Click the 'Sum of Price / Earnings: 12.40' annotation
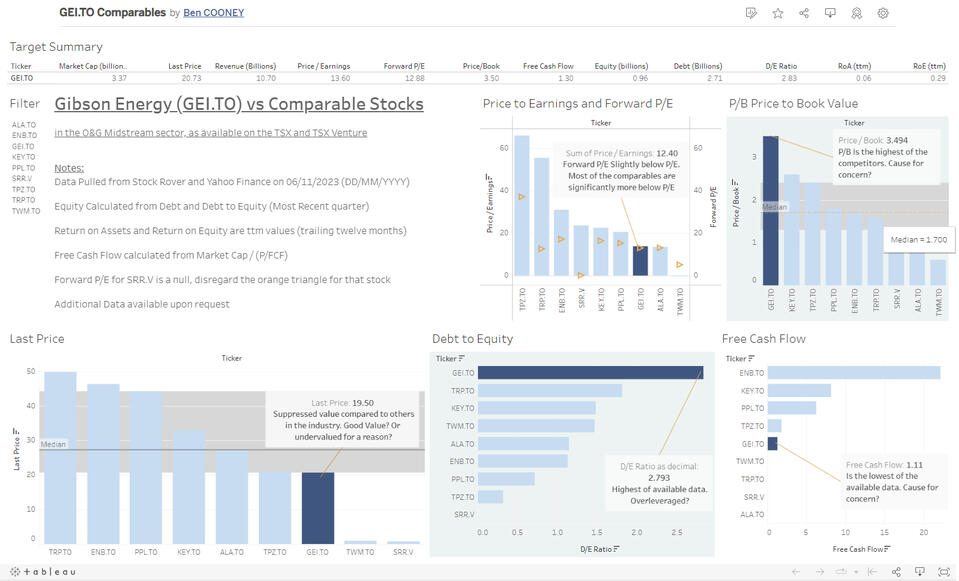The width and height of the screenshot is (959, 581). tap(621, 170)
